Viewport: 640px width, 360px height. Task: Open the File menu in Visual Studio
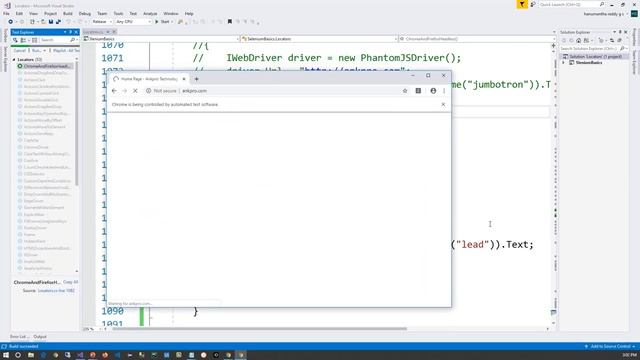click(x=6, y=13)
